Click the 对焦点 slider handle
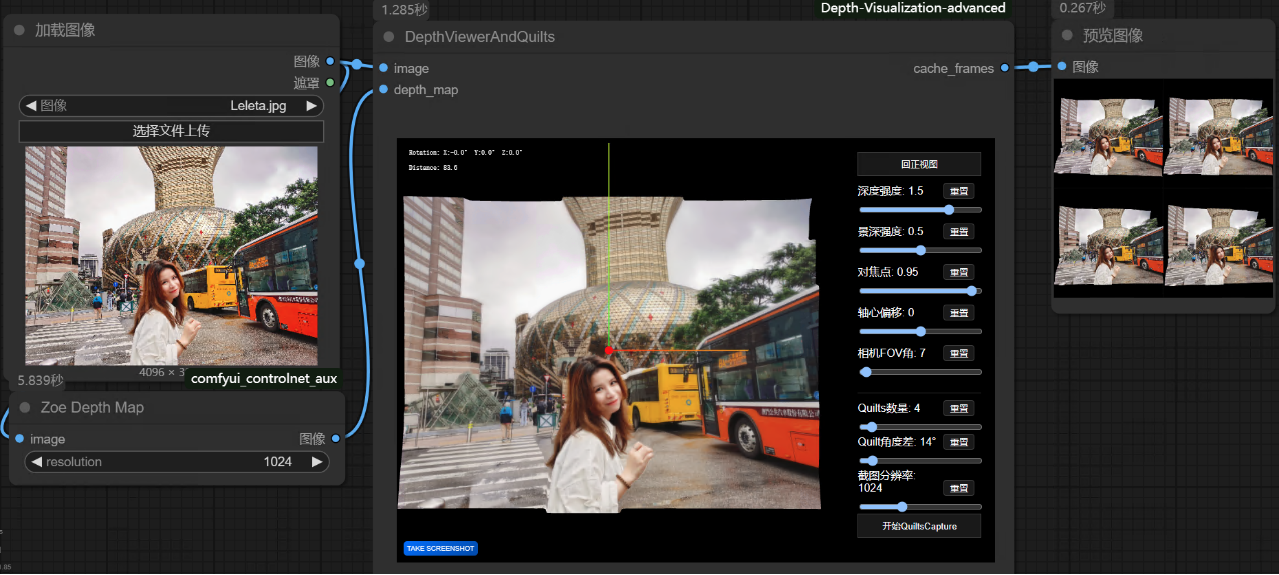The height and width of the screenshot is (575, 1279). click(x=971, y=291)
